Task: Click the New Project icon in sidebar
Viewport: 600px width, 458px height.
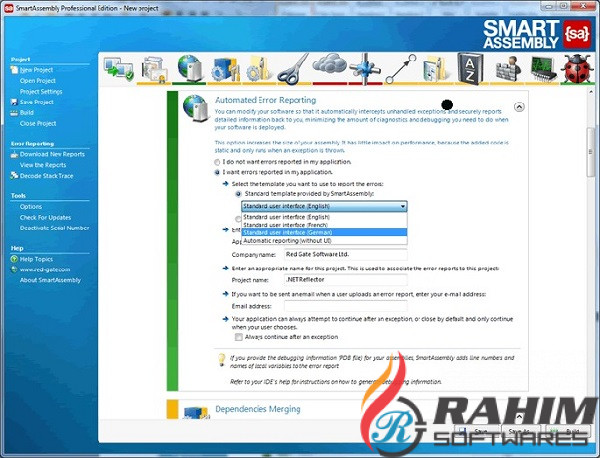Action: click(15, 70)
